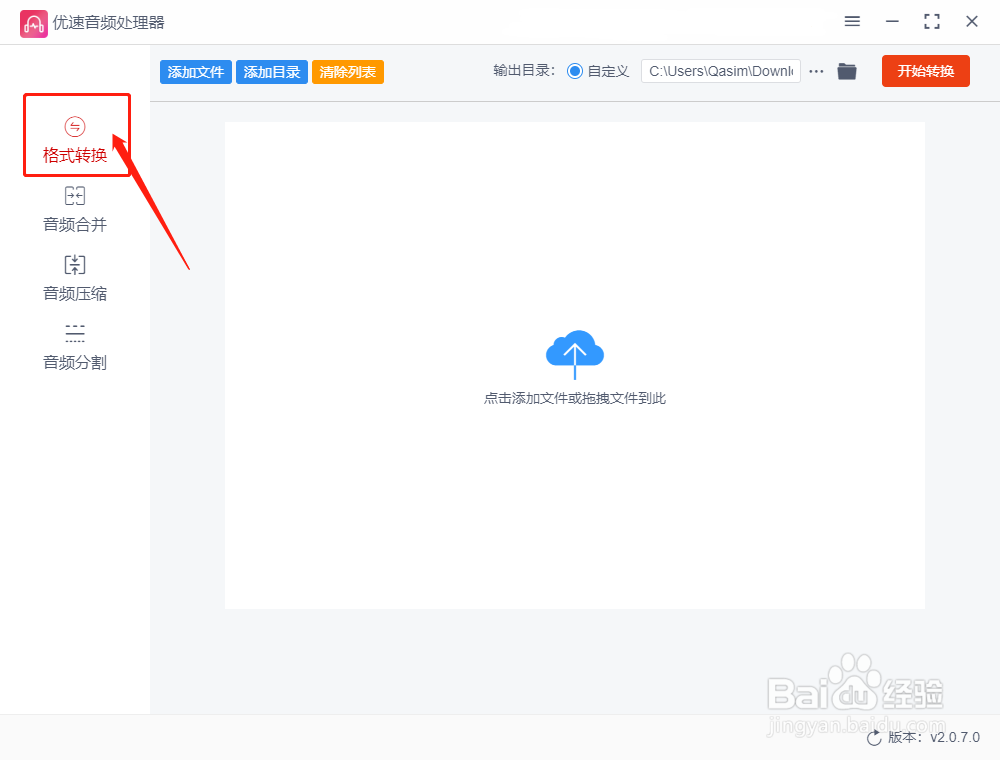Open the hamburger menu at top right
The height and width of the screenshot is (760, 1000).
tap(852, 20)
